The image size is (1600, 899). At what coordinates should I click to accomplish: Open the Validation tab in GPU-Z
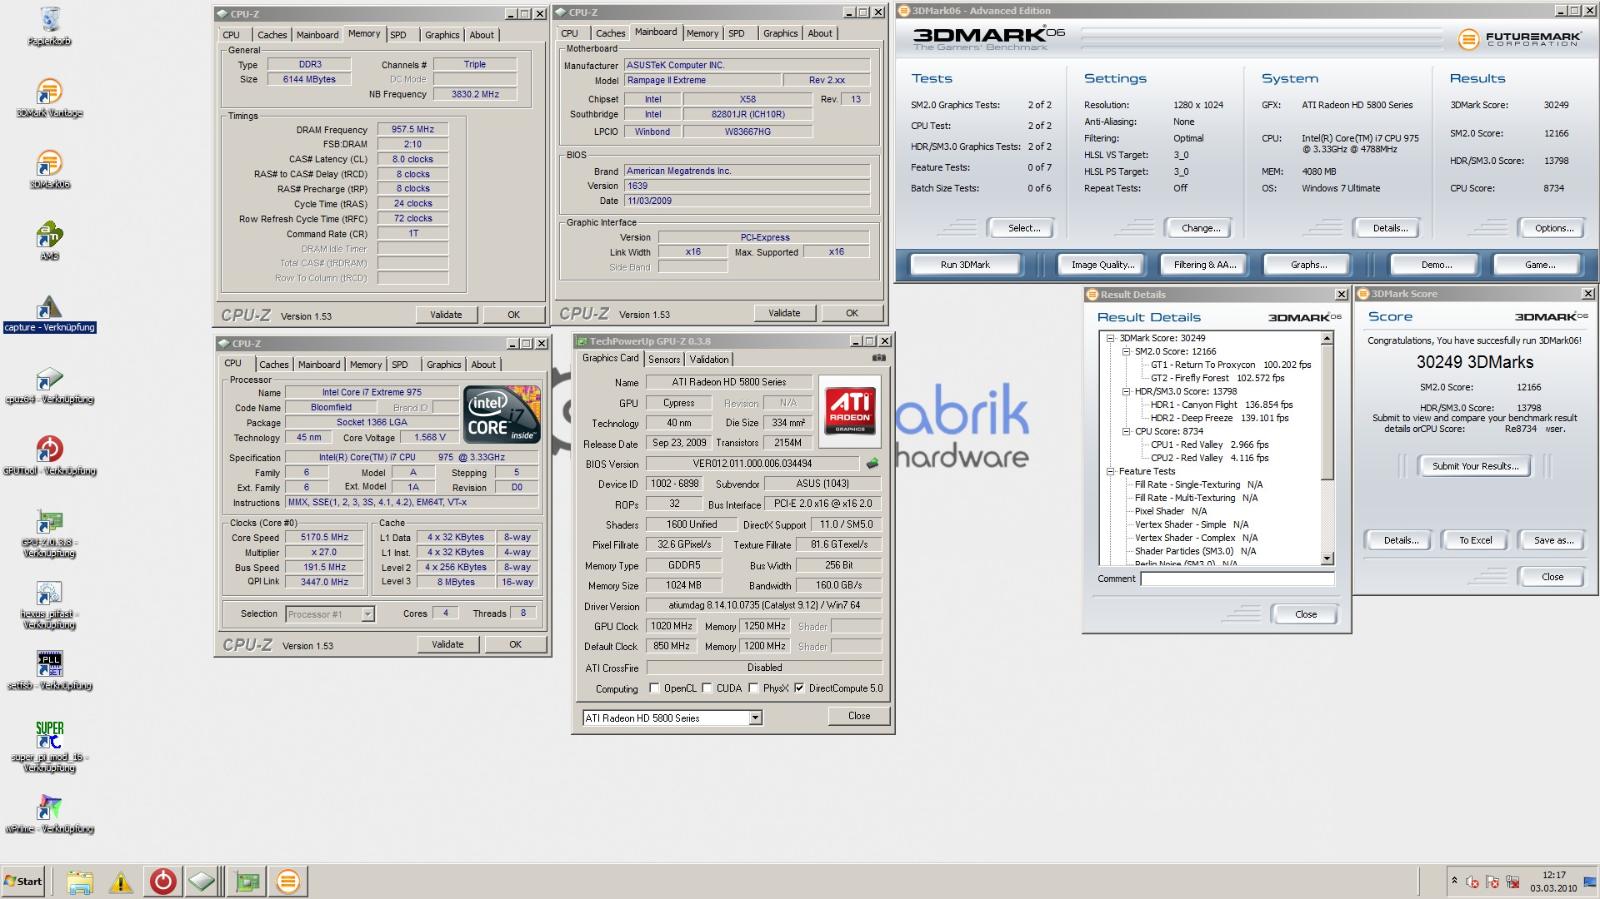pos(709,359)
